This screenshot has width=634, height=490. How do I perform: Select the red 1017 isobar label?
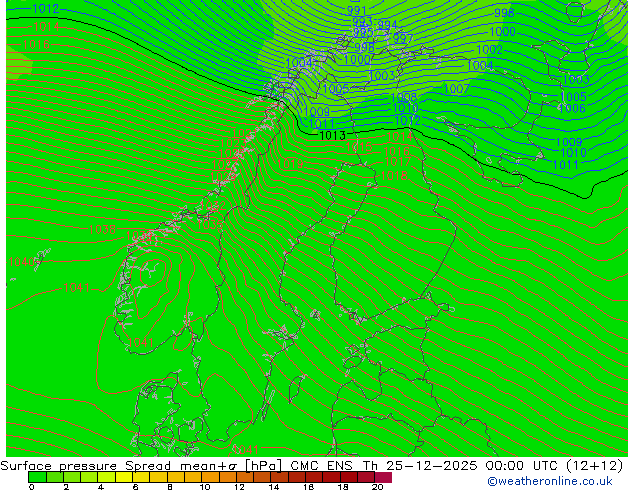click(397, 162)
